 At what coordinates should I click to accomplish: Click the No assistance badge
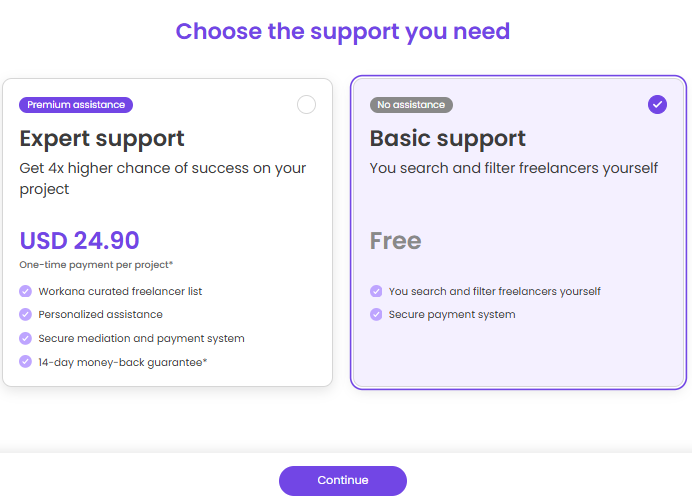click(x=411, y=105)
